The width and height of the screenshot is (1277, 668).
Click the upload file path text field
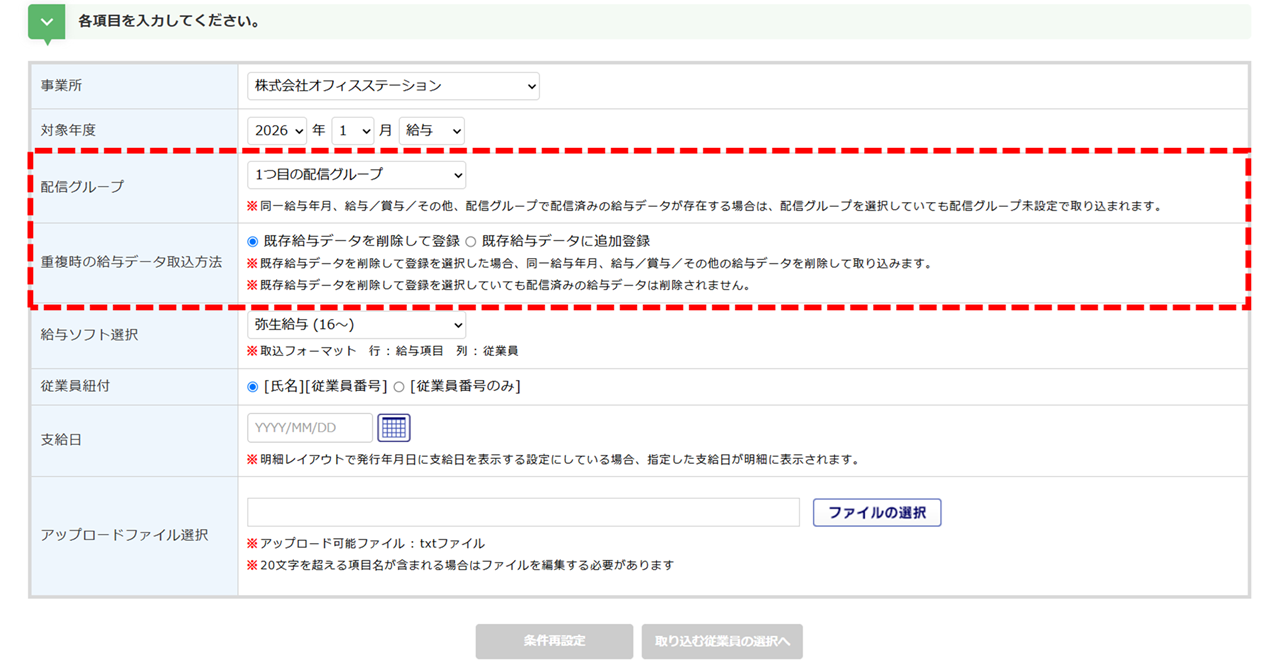click(523, 512)
